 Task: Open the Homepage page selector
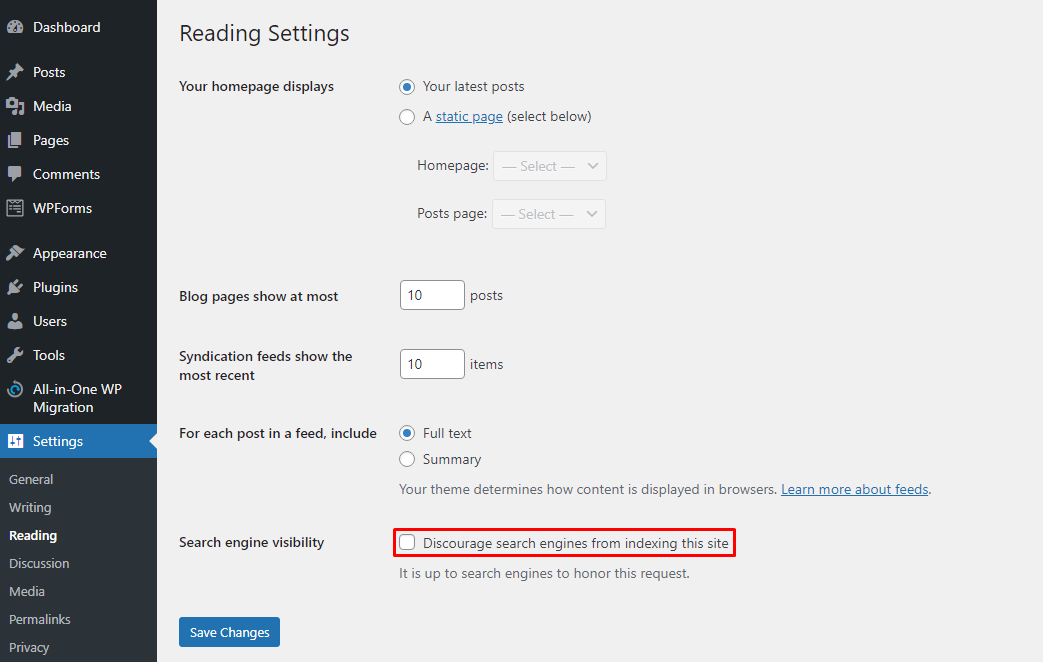tap(549, 165)
